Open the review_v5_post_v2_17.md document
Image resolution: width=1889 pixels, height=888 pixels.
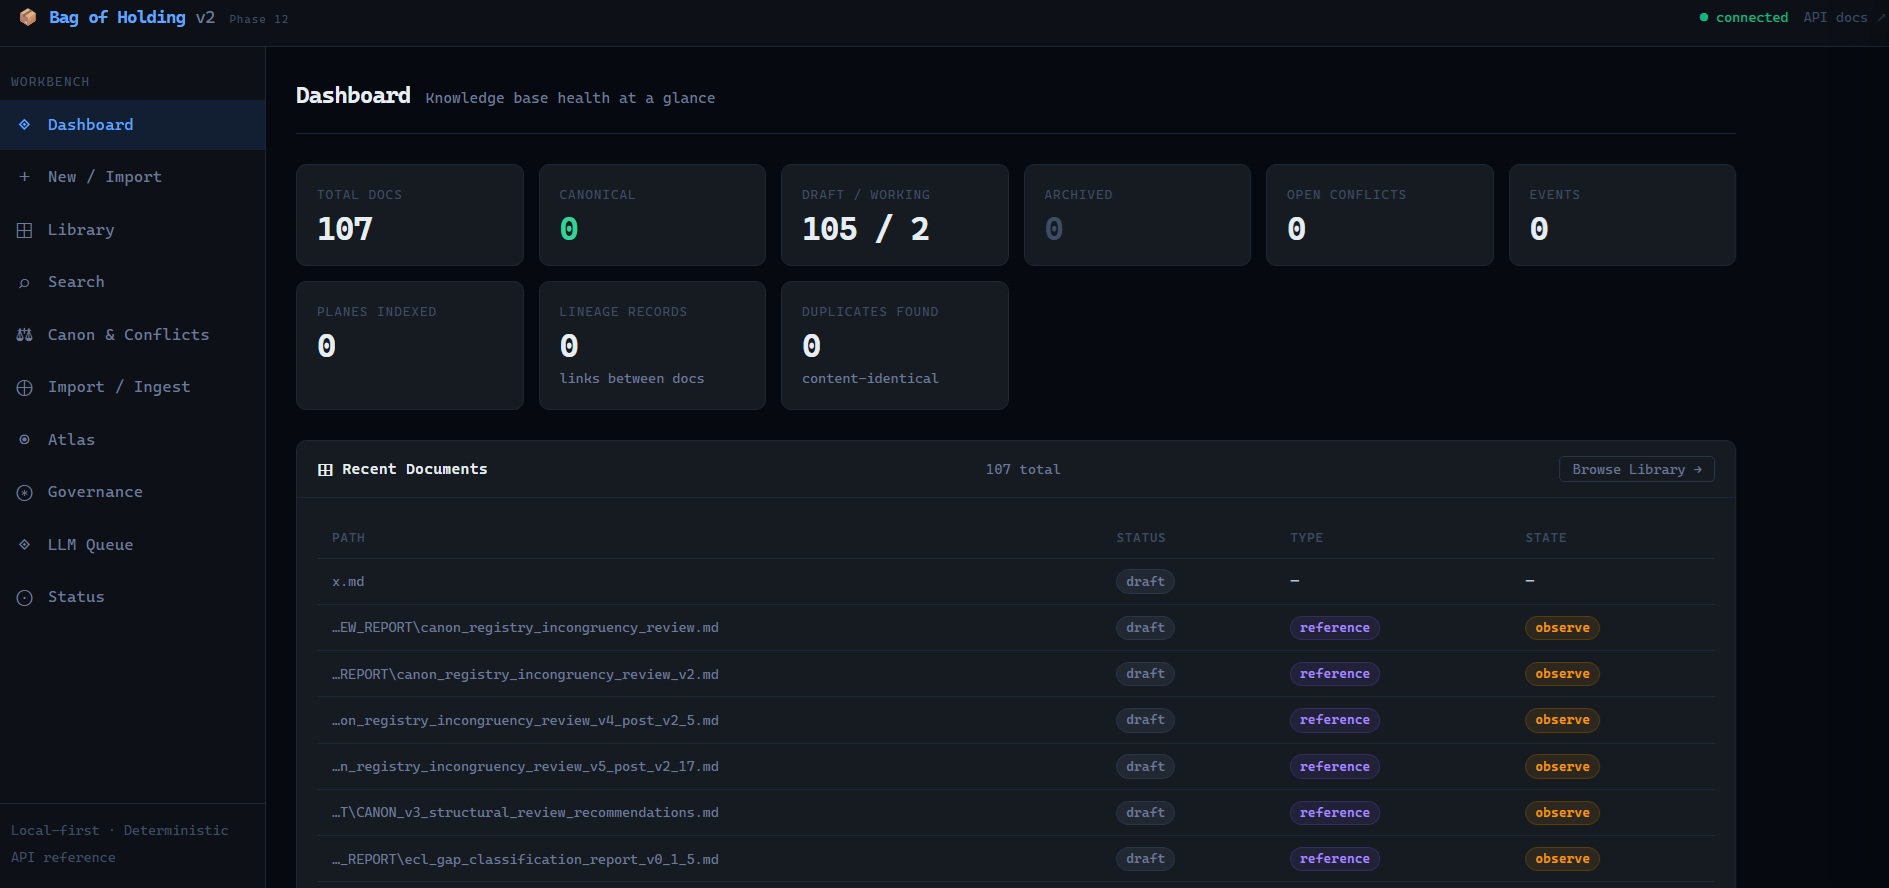(526, 767)
